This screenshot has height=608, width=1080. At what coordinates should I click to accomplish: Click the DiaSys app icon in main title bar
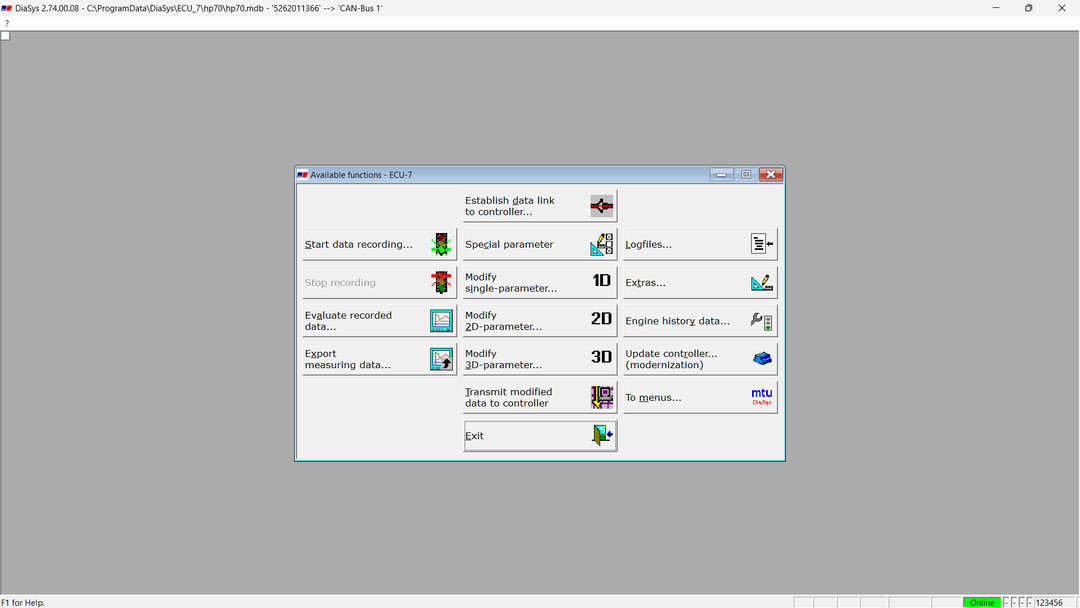[7, 8]
